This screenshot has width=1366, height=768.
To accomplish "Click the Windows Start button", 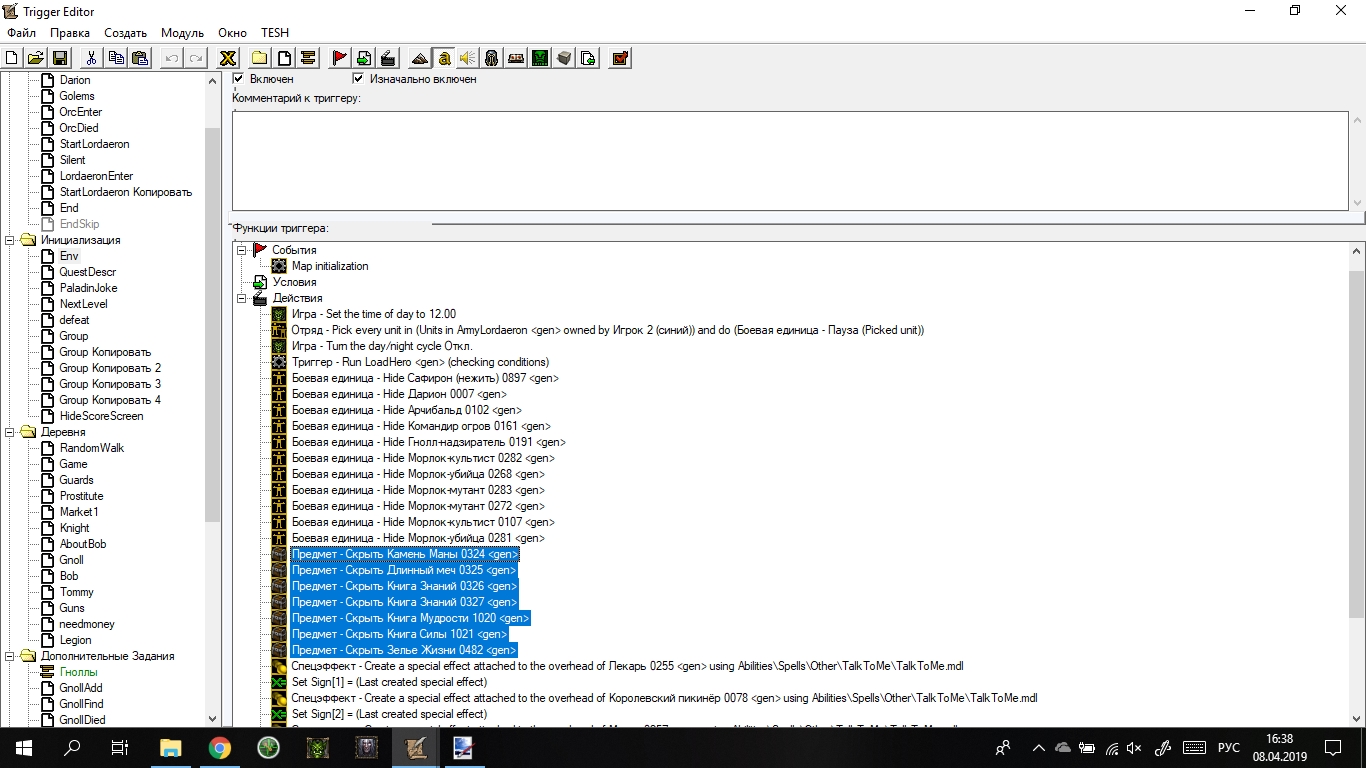I will pos(24,747).
